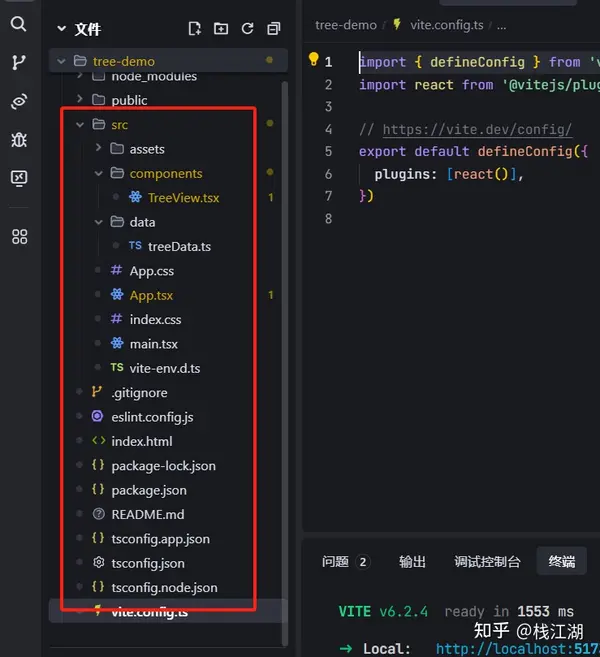Screen dimensions: 600x657
Task: Expand the public folder
Action: coord(80,99)
